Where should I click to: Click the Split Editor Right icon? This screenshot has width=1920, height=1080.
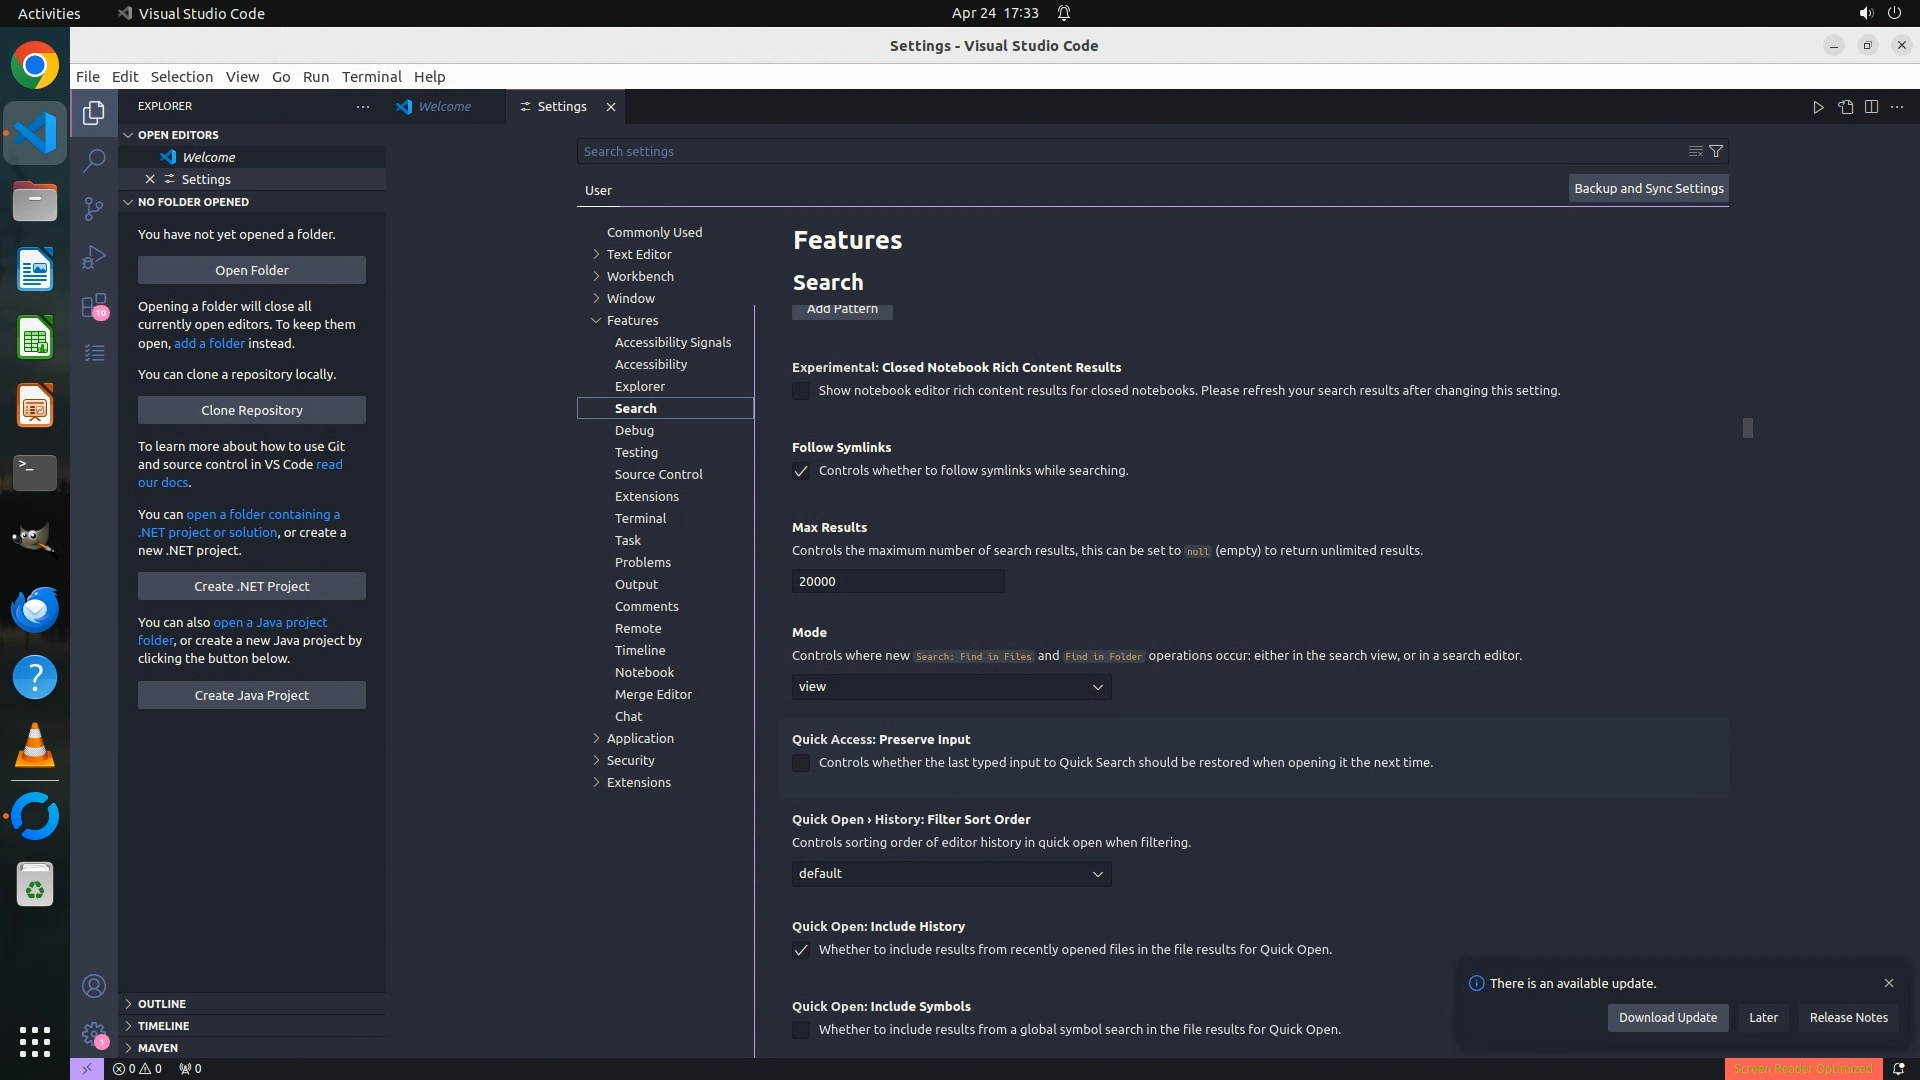[x=1871, y=107]
